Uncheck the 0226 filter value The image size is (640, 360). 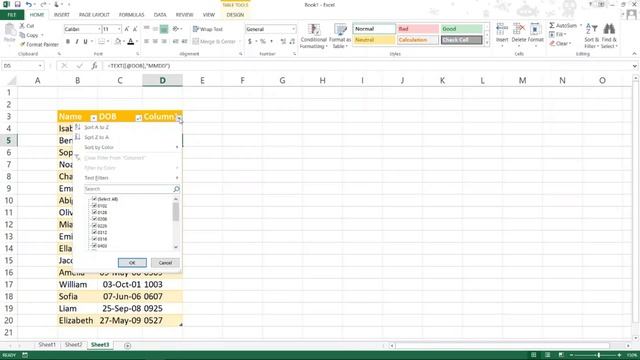94,226
